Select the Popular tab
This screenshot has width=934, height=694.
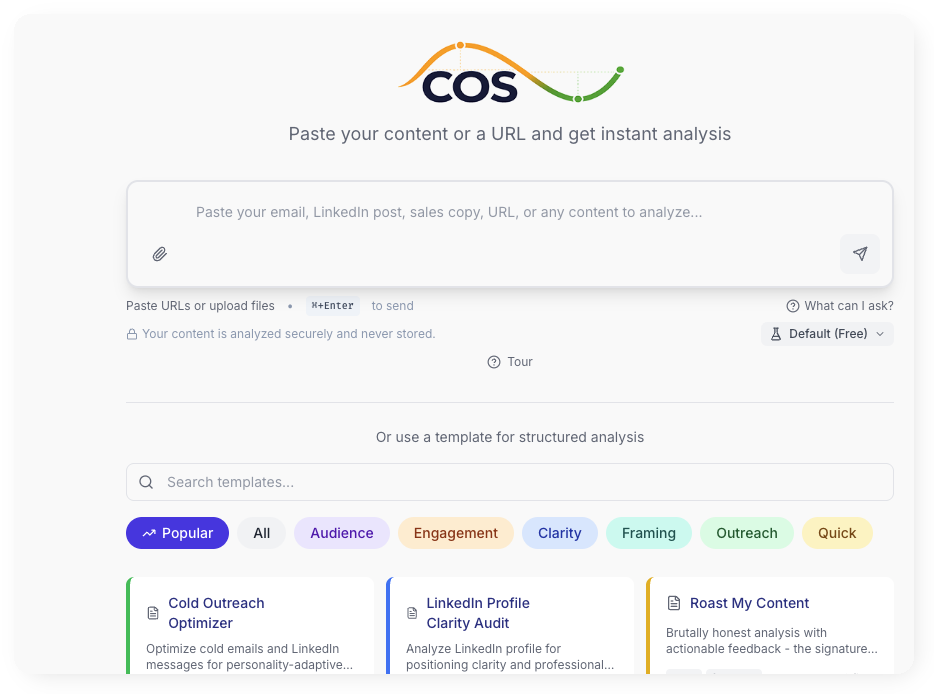[177, 533]
